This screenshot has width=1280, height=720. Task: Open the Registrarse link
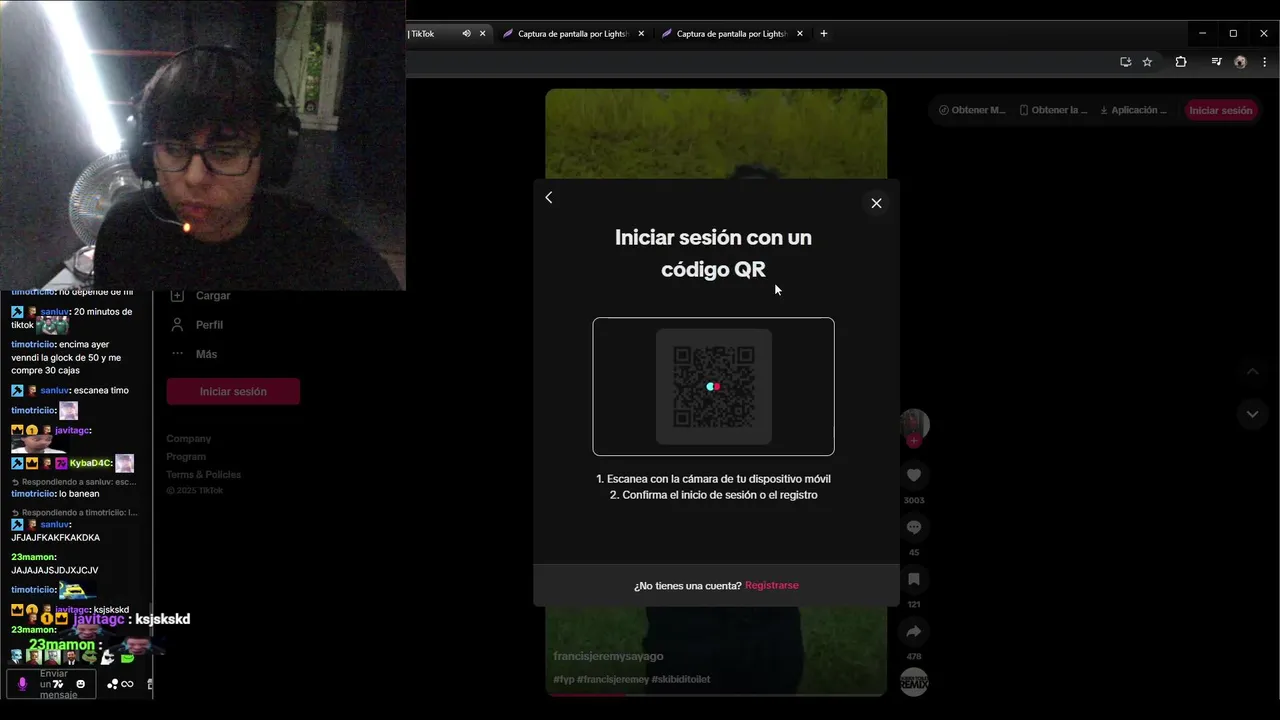tap(772, 585)
